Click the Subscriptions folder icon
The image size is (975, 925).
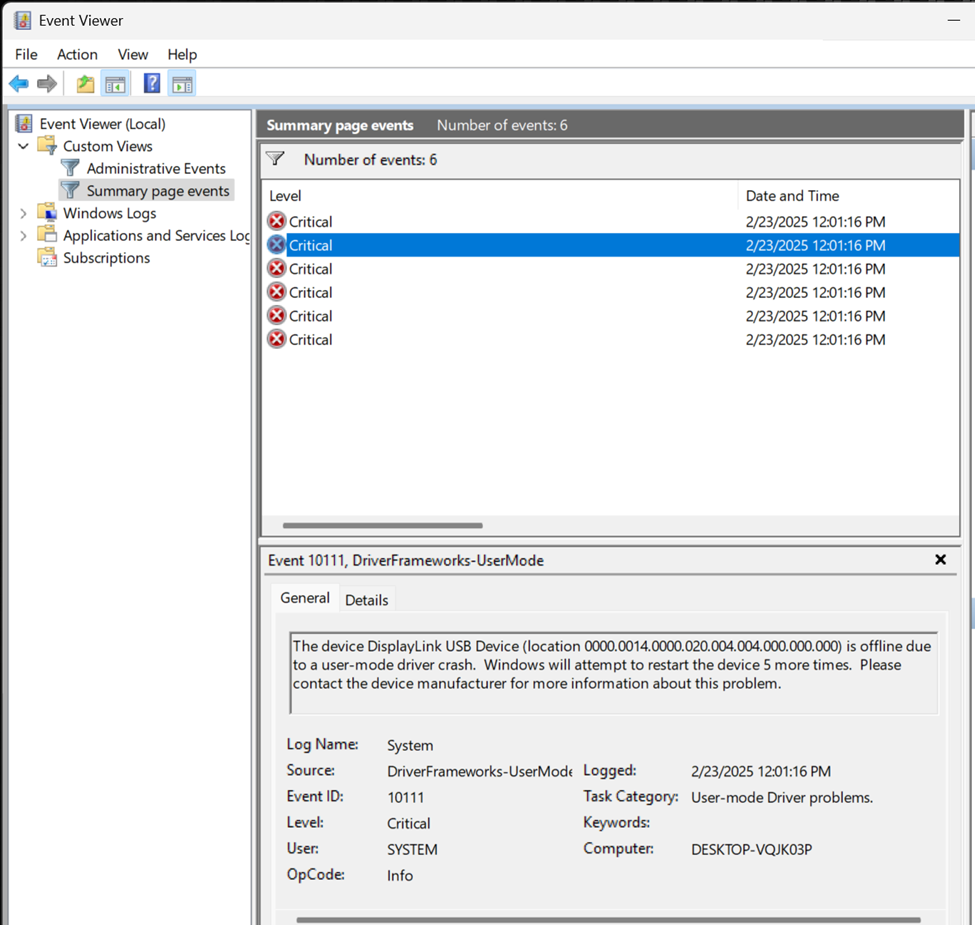coord(47,257)
